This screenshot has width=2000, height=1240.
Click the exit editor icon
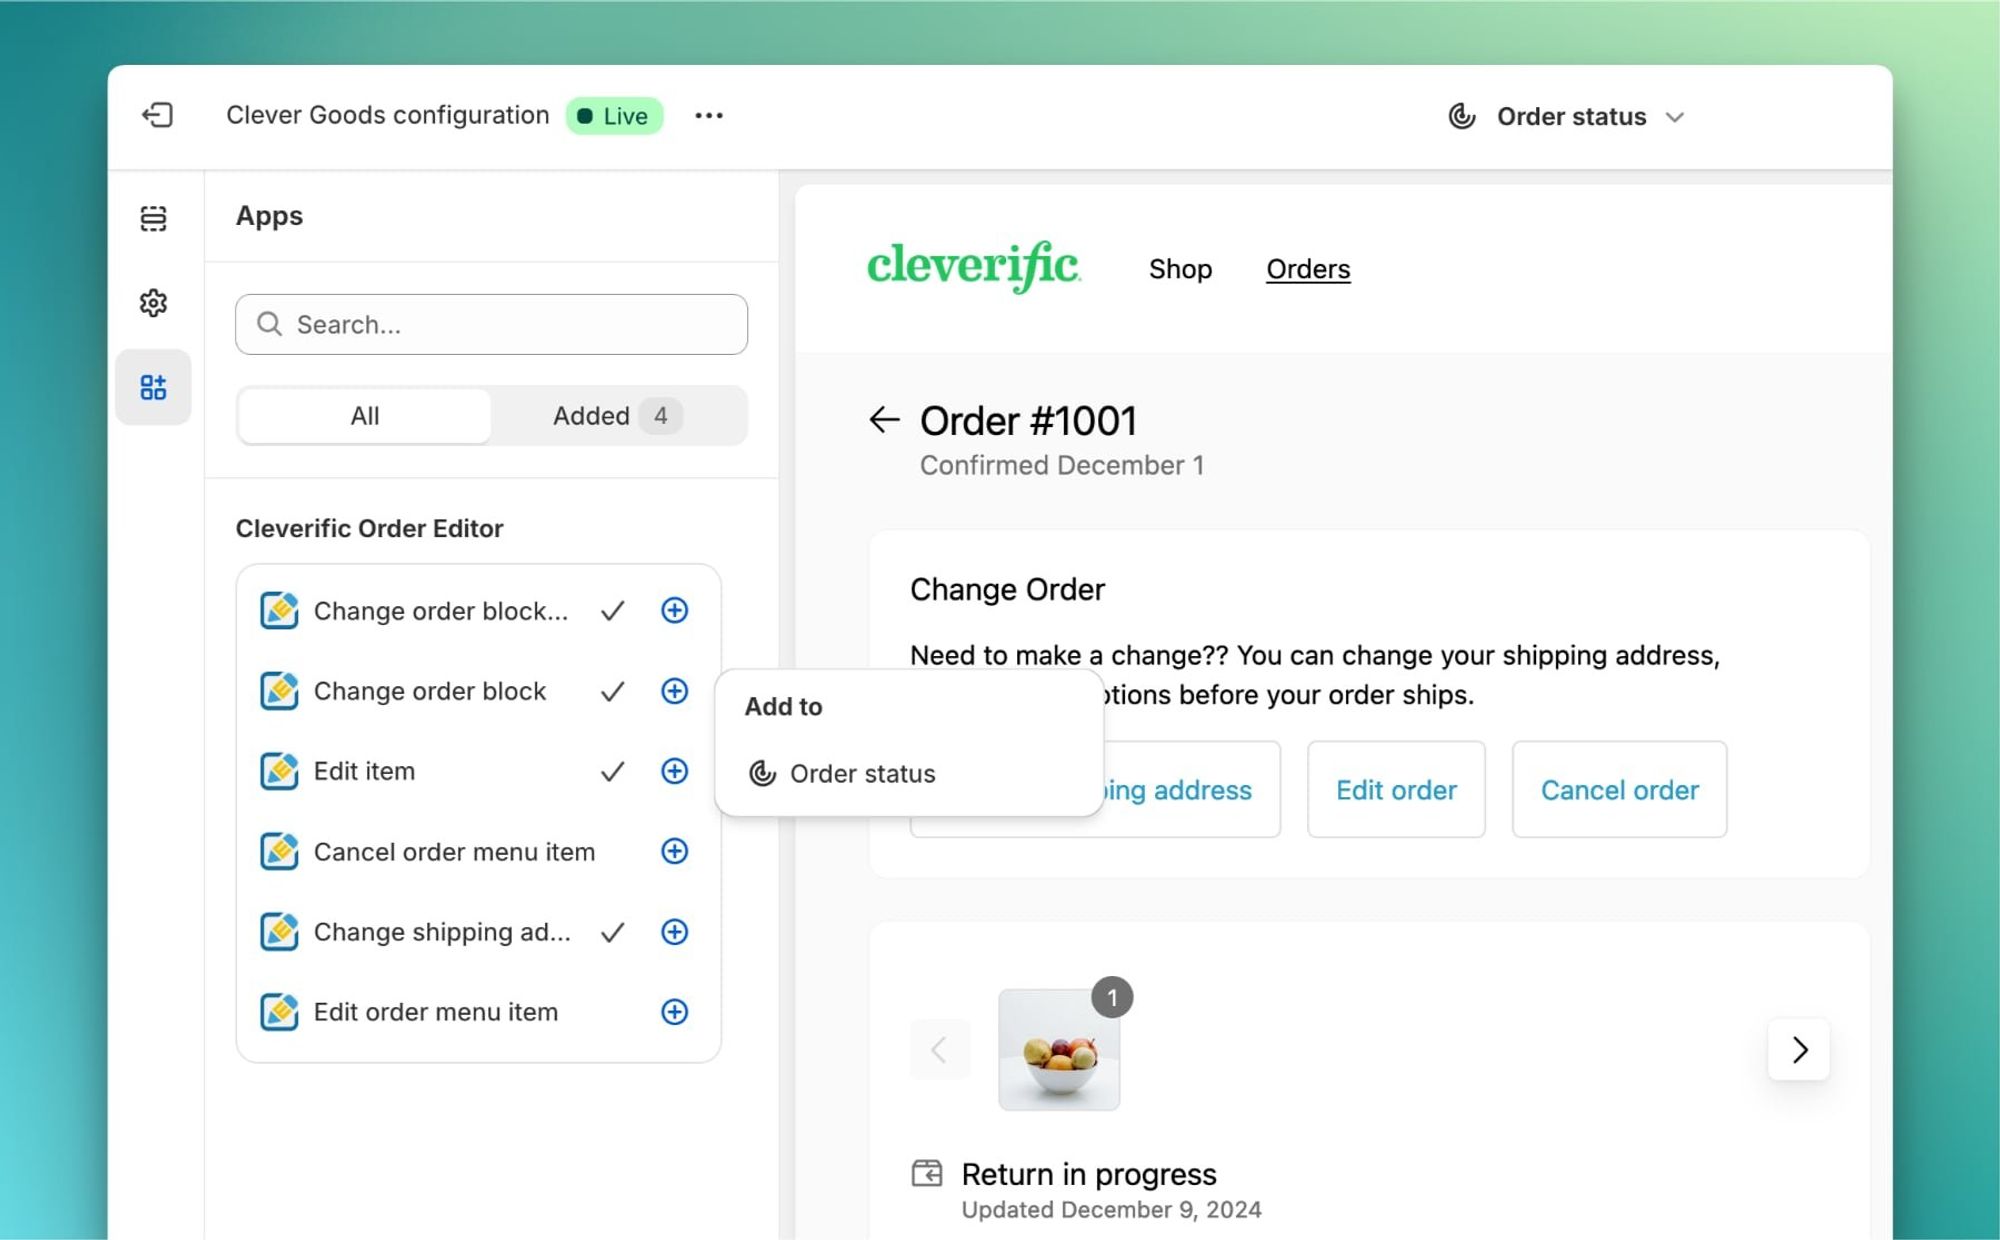tap(157, 115)
